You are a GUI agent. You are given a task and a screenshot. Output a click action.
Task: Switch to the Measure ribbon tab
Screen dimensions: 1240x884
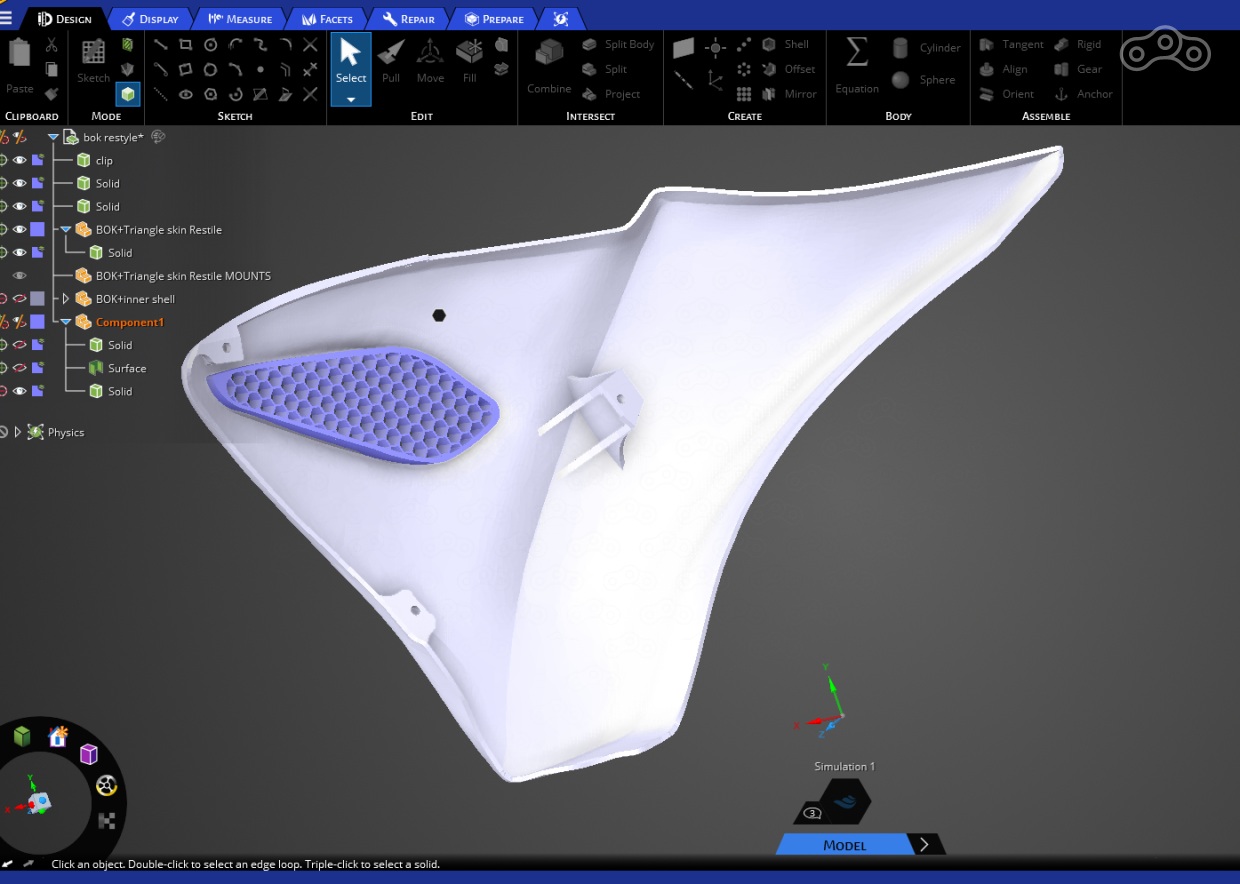[x=241, y=19]
